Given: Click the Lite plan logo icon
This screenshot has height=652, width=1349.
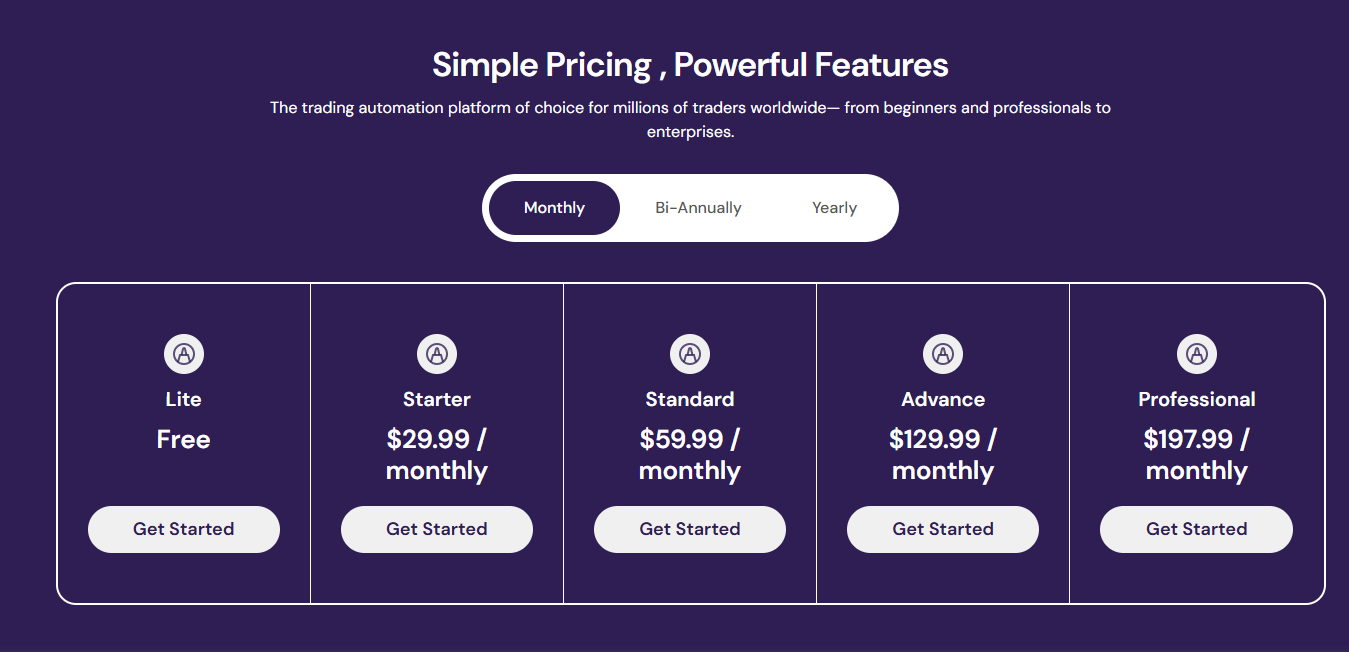Looking at the screenshot, I should (x=183, y=354).
